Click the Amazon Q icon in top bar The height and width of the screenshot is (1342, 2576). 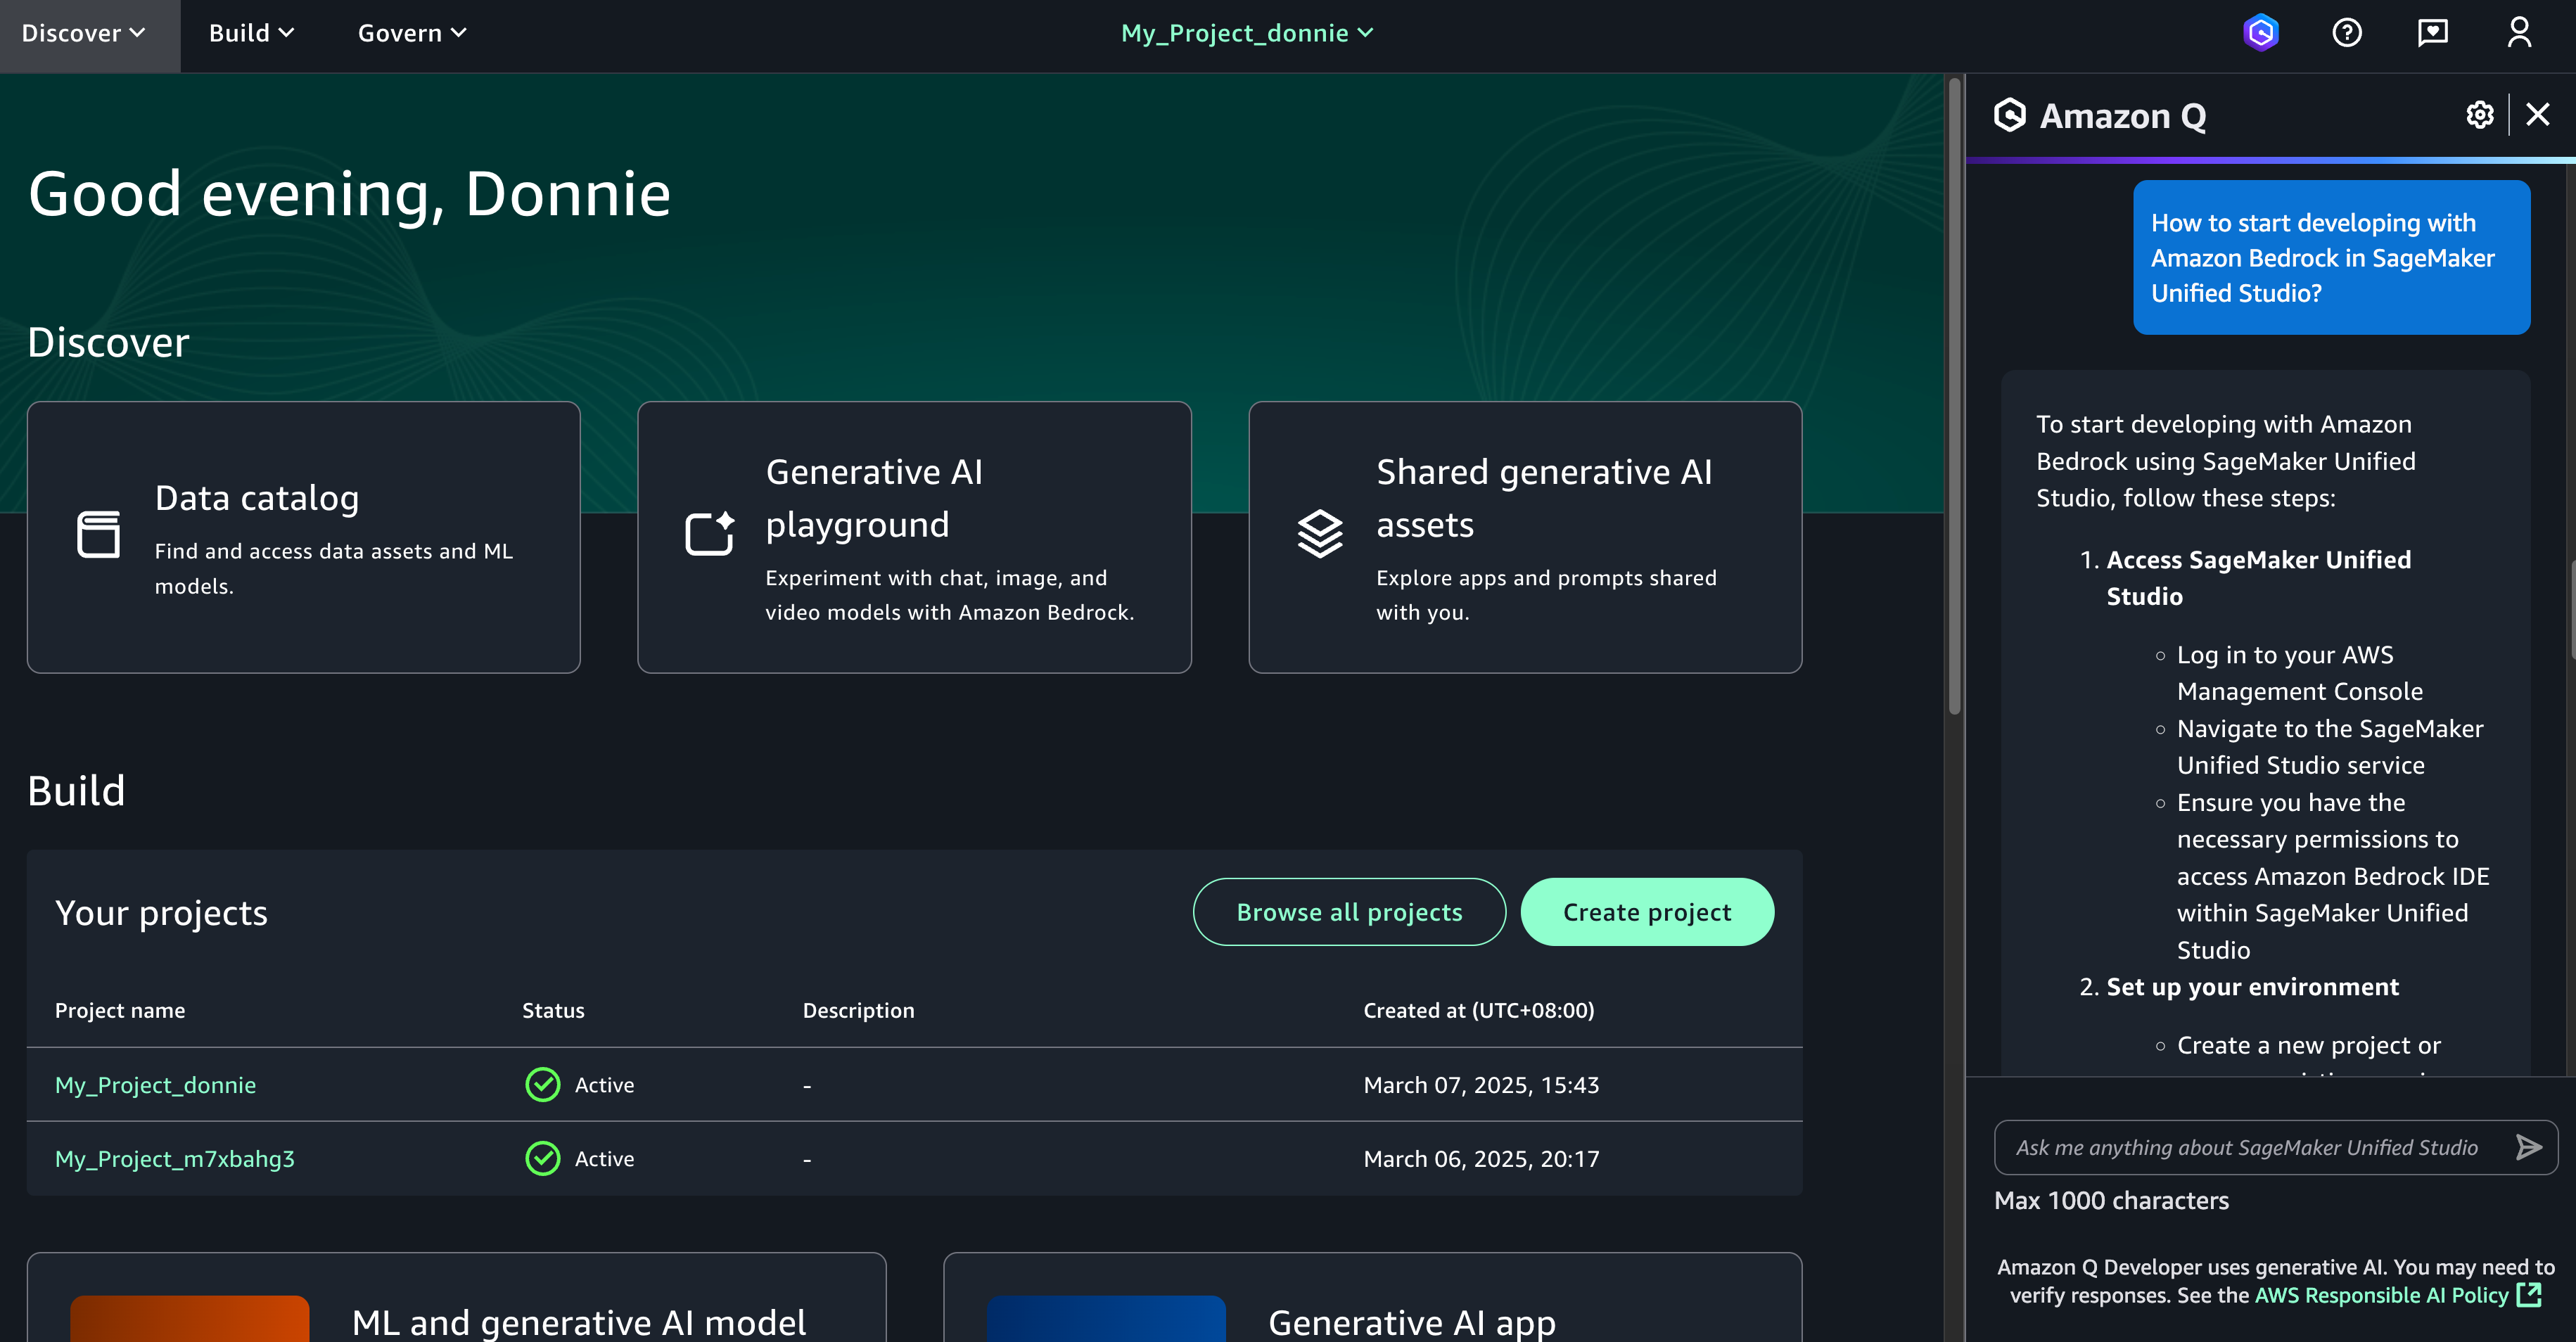pyautogui.click(x=2260, y=33)
